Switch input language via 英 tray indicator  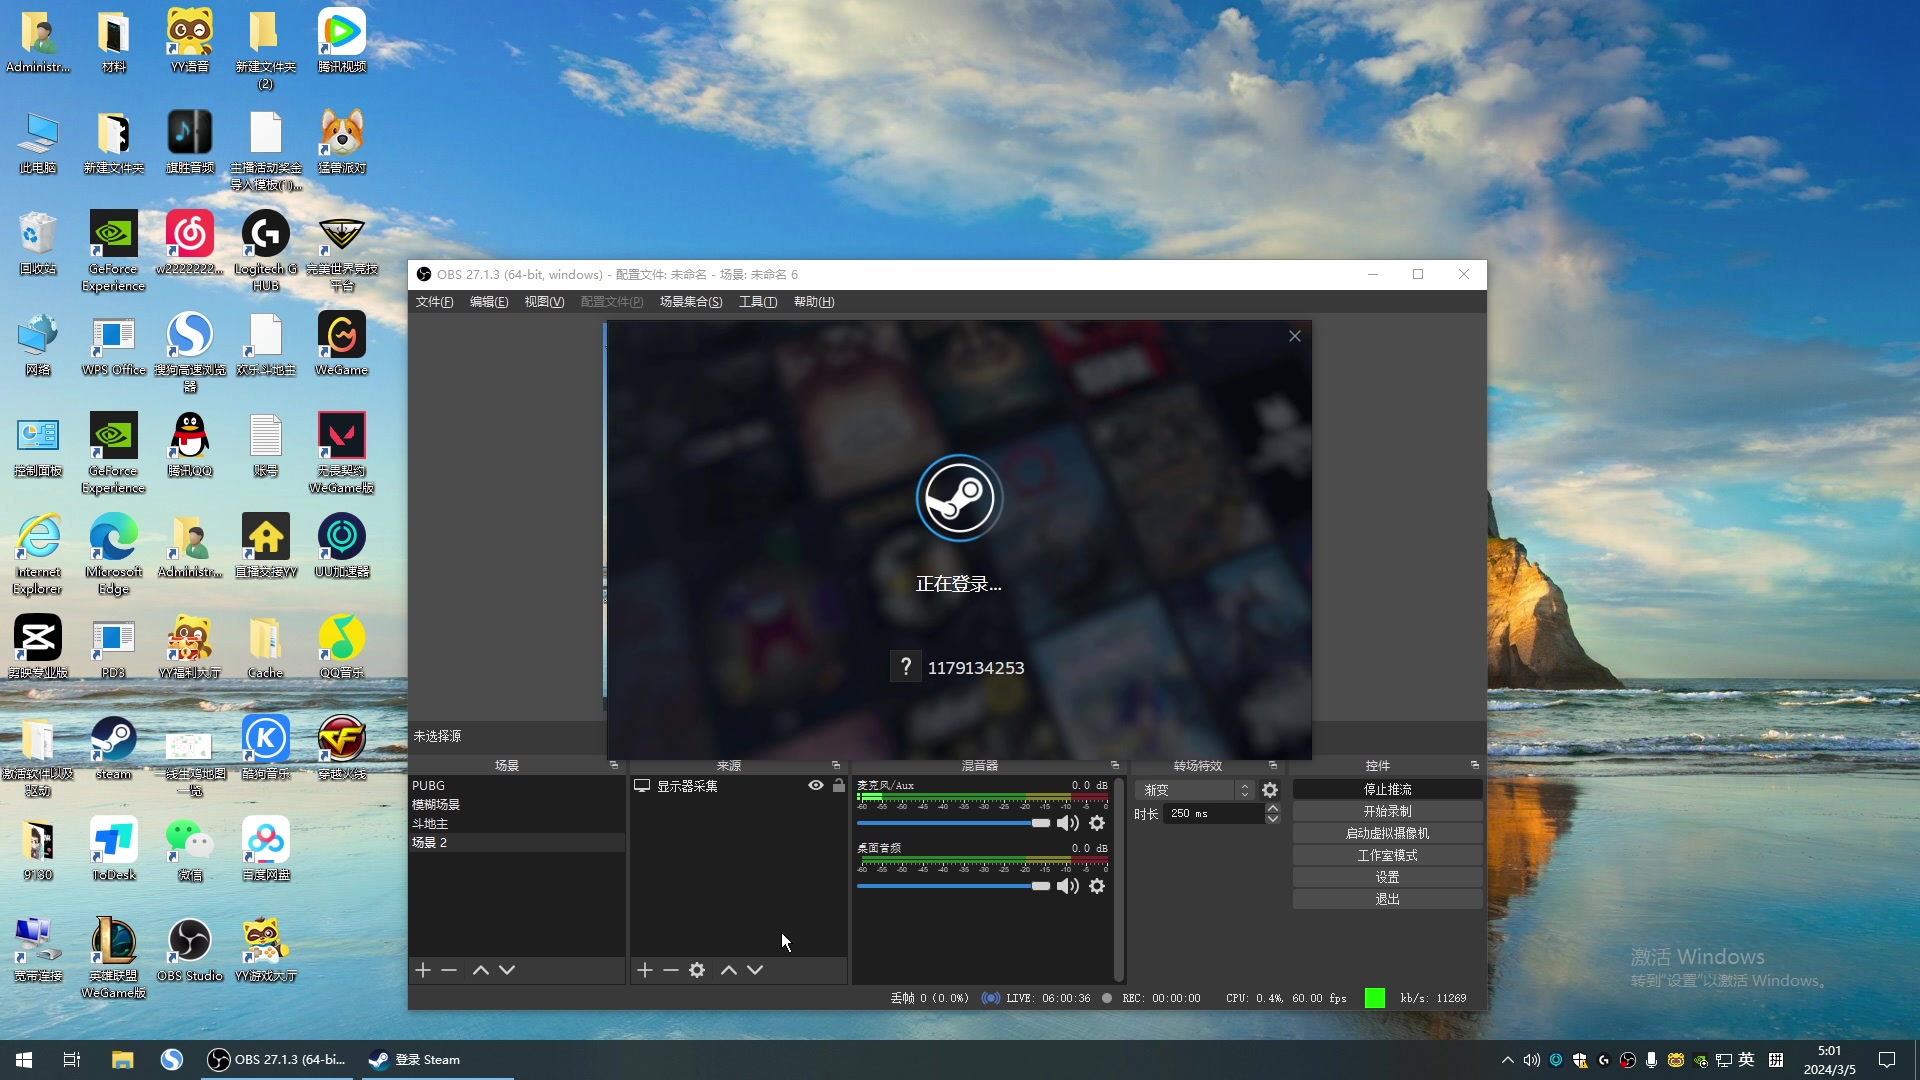(x=1747, y=1060)
